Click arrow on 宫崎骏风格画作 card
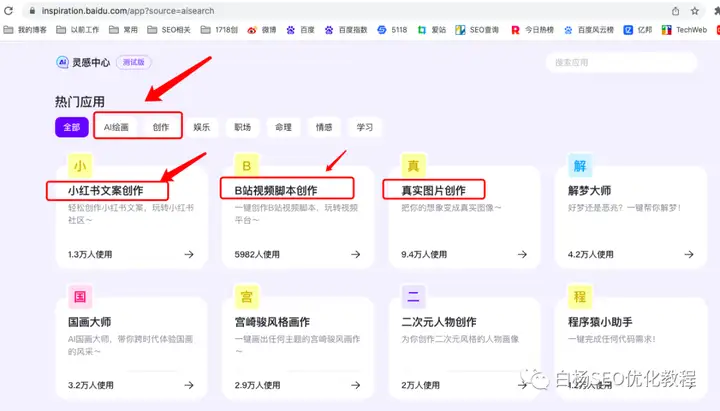Screen dimensions: 720x411 coord(356,385)
